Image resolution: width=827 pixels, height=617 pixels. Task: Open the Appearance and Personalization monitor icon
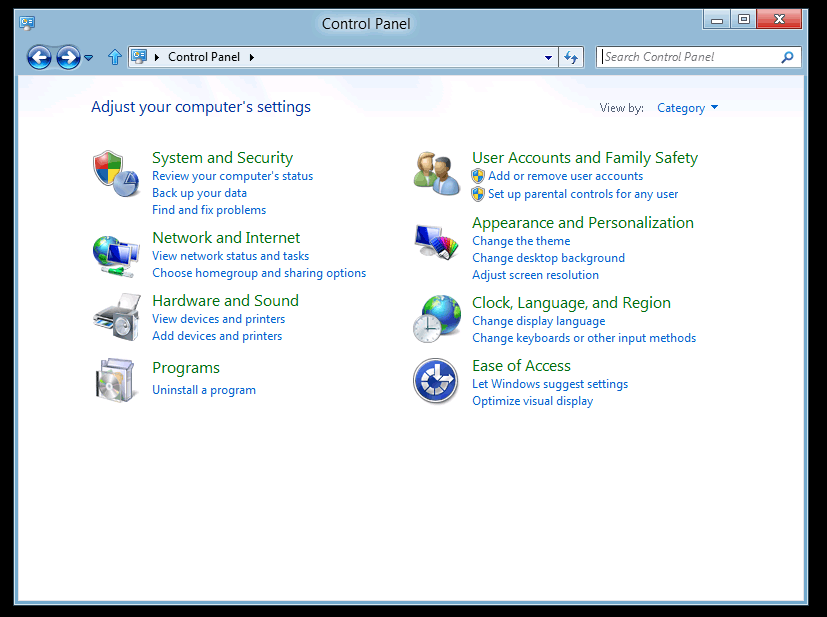[436, 242]
